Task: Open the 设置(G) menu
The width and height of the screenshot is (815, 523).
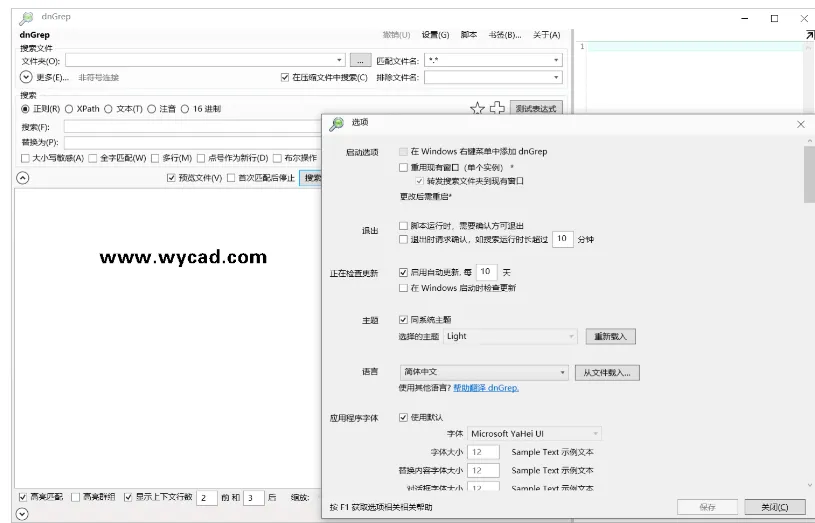Action: click(435, 35)
